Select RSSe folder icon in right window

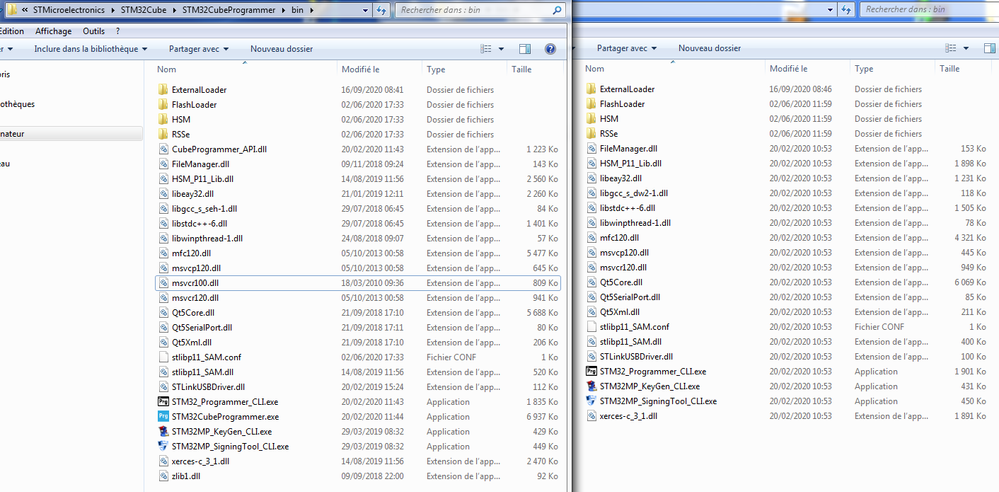click(591, 134)
